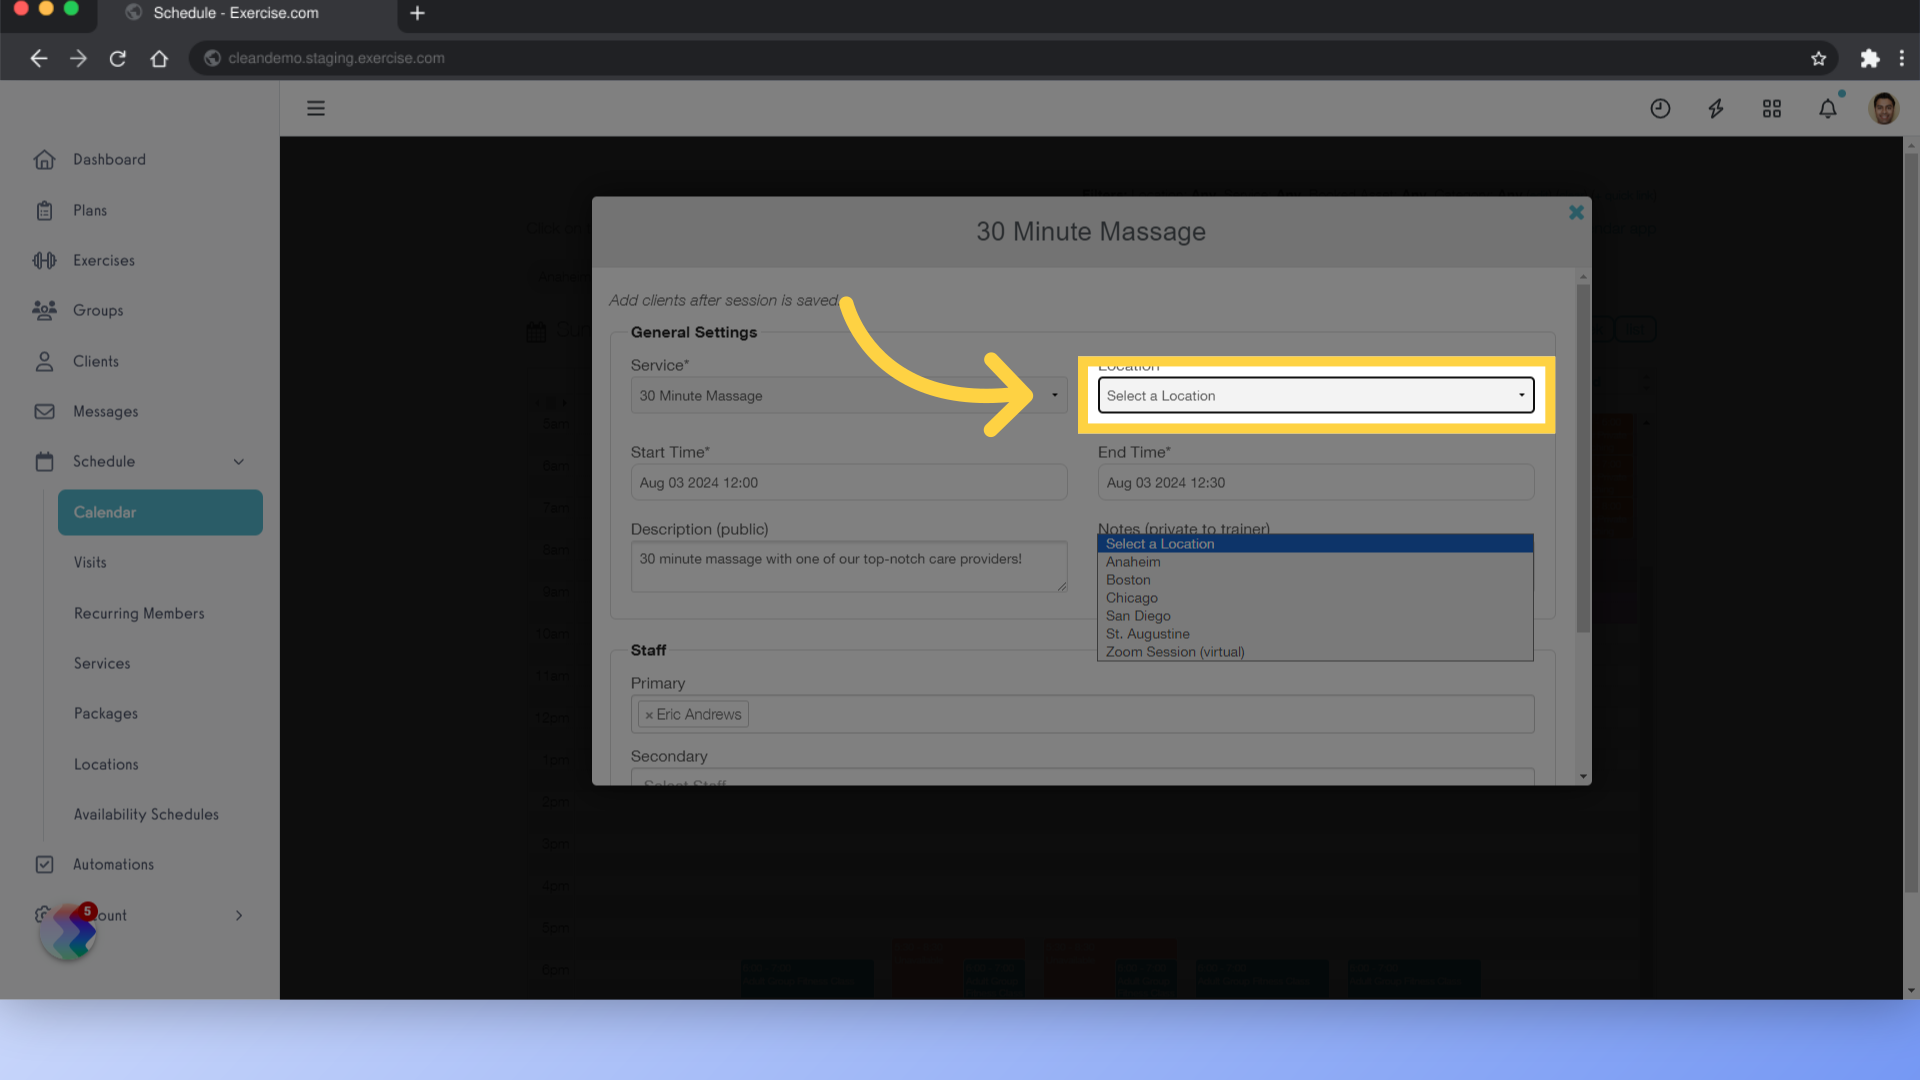Click the Automations checkbox icon
The image size is (1920, 1080).
click(44, 864)
